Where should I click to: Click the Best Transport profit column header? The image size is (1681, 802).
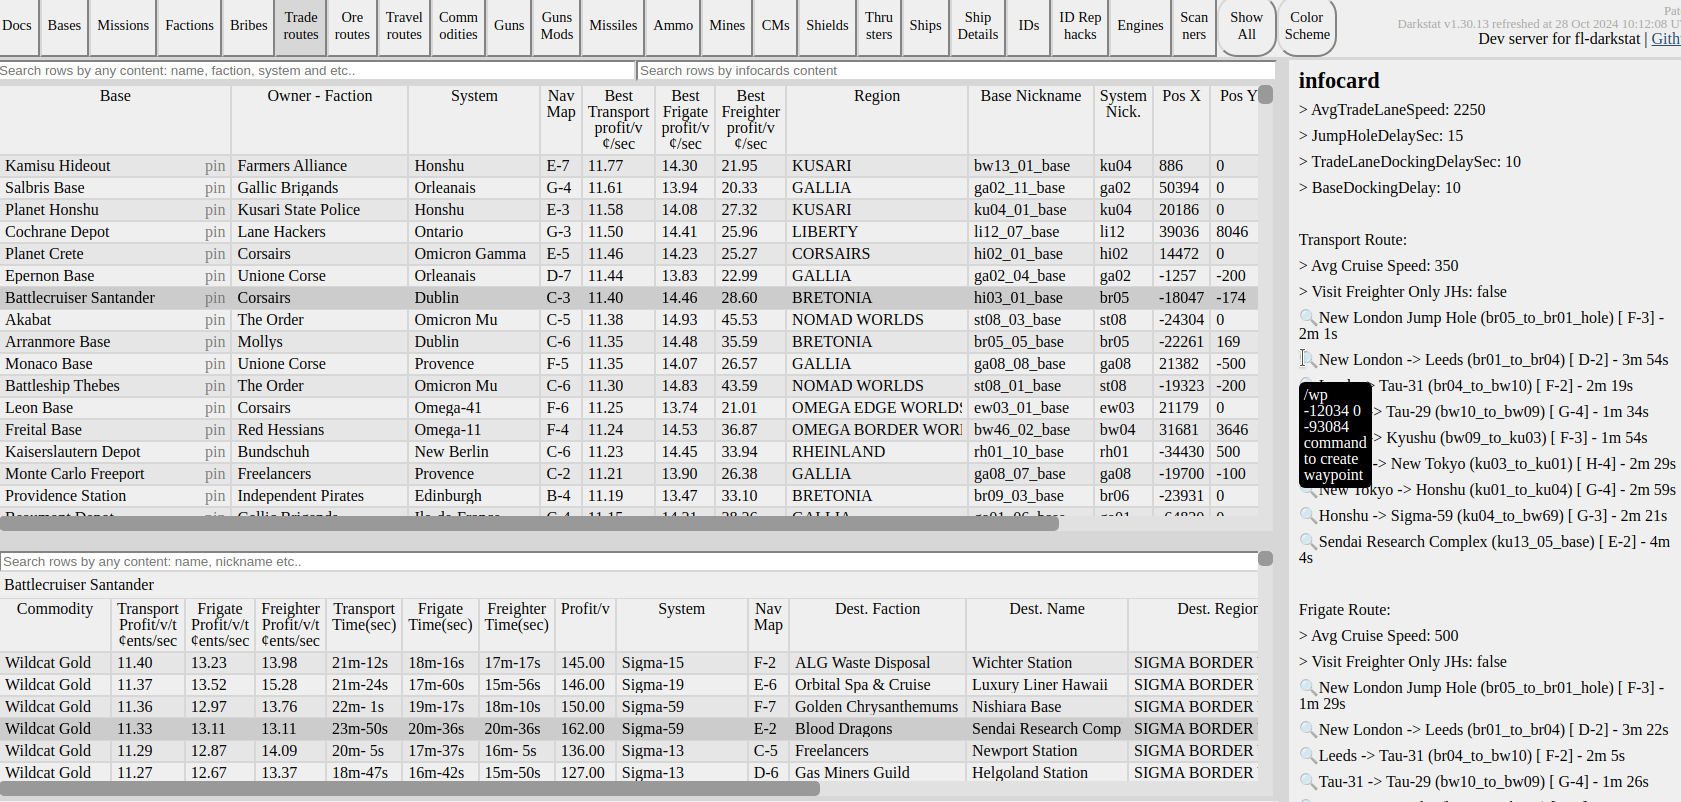point(619,120)
